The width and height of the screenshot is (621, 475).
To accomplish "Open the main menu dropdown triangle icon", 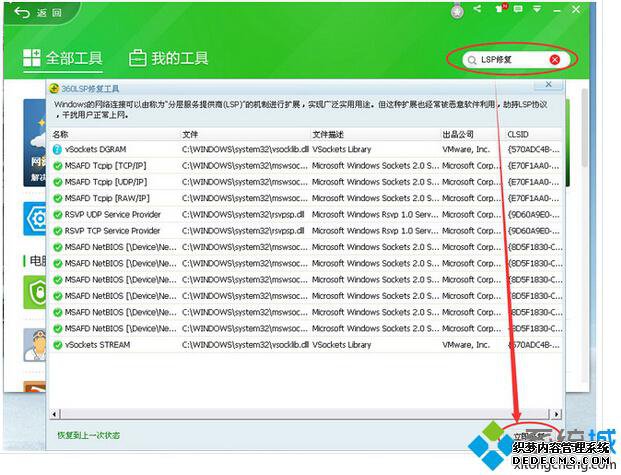I will [x=537, y=9].
